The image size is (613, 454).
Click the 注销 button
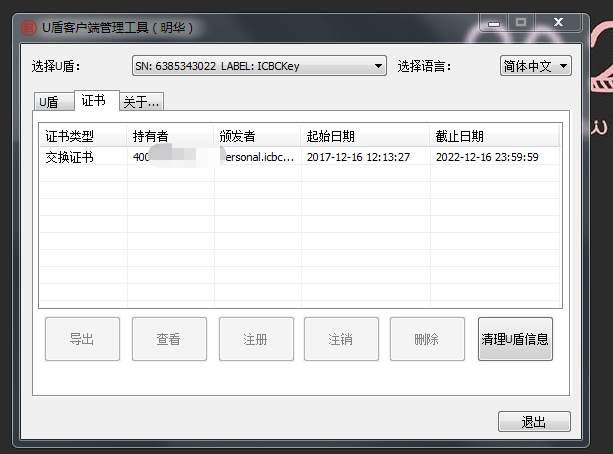(x=341, y=339)
